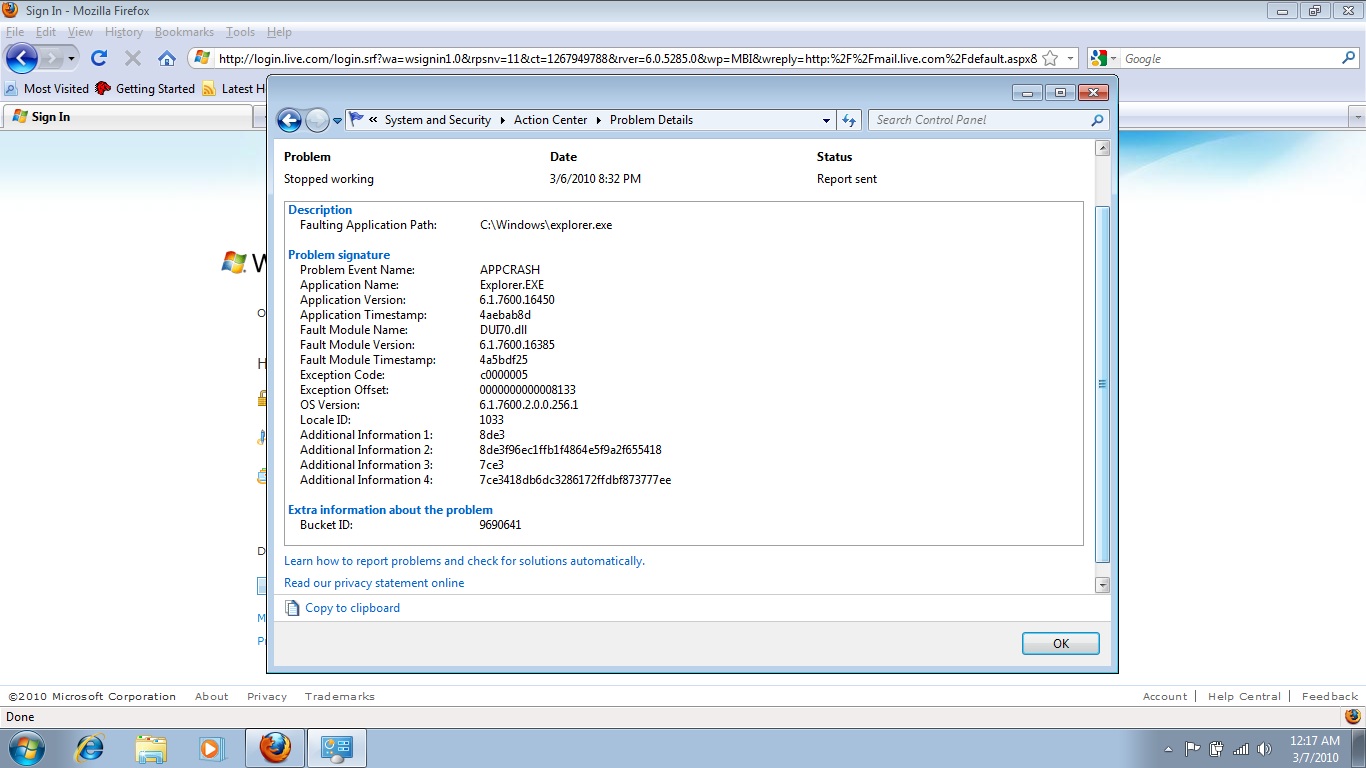
Task: Reload the page in Firefox
Action: click(x=98, y=58)
